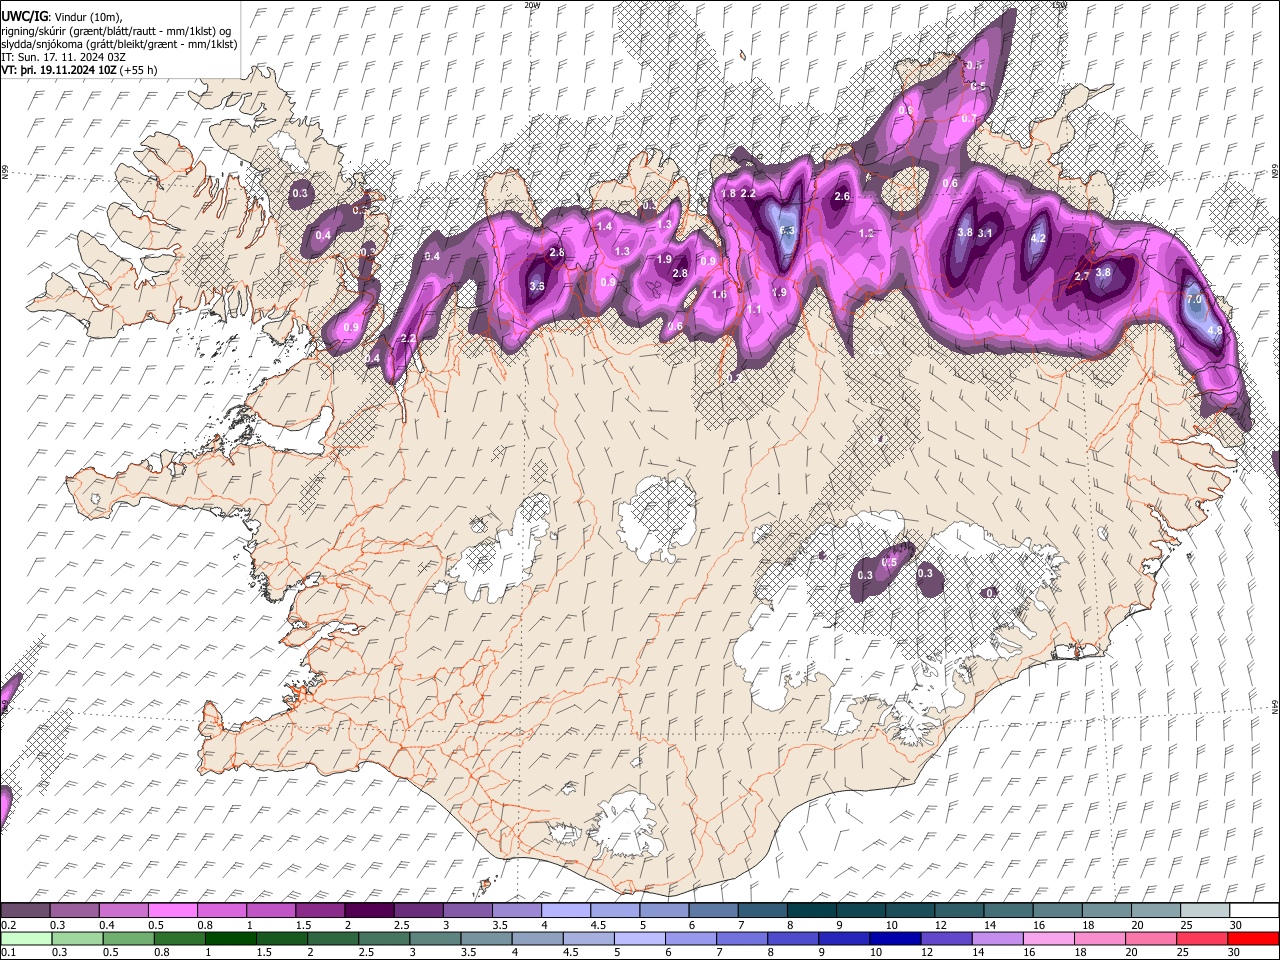
Task: Click the 'VT: þri. 19.11.2024 10Z' valid time
Action: coord(59,71)
